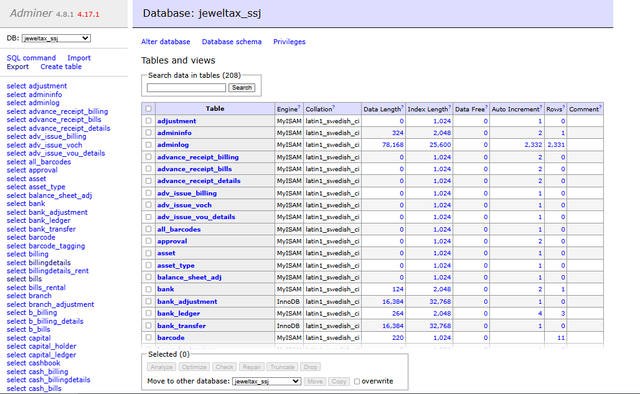
Task: Check the barcode row checkbox
Action: tap(148, 338)
